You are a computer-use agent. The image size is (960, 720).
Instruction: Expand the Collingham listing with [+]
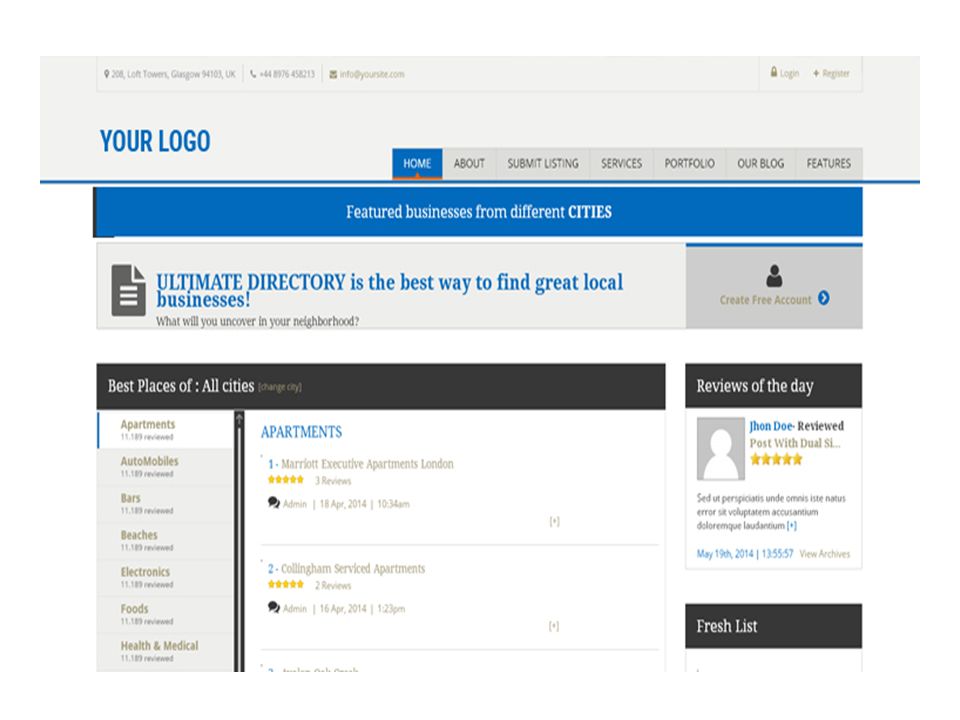pos(554,626)
